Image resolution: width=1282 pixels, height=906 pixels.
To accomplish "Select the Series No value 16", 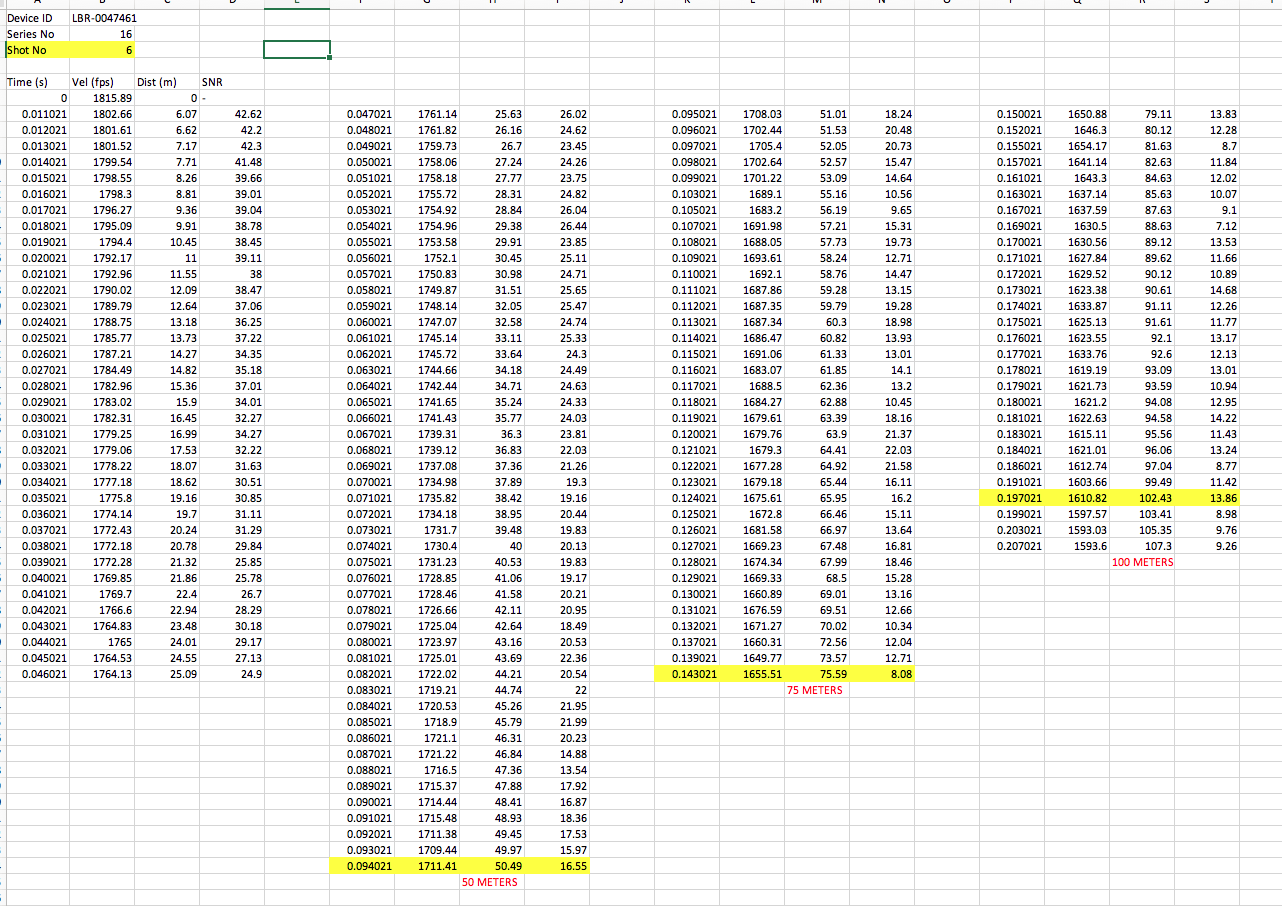I will pos(104,34).
